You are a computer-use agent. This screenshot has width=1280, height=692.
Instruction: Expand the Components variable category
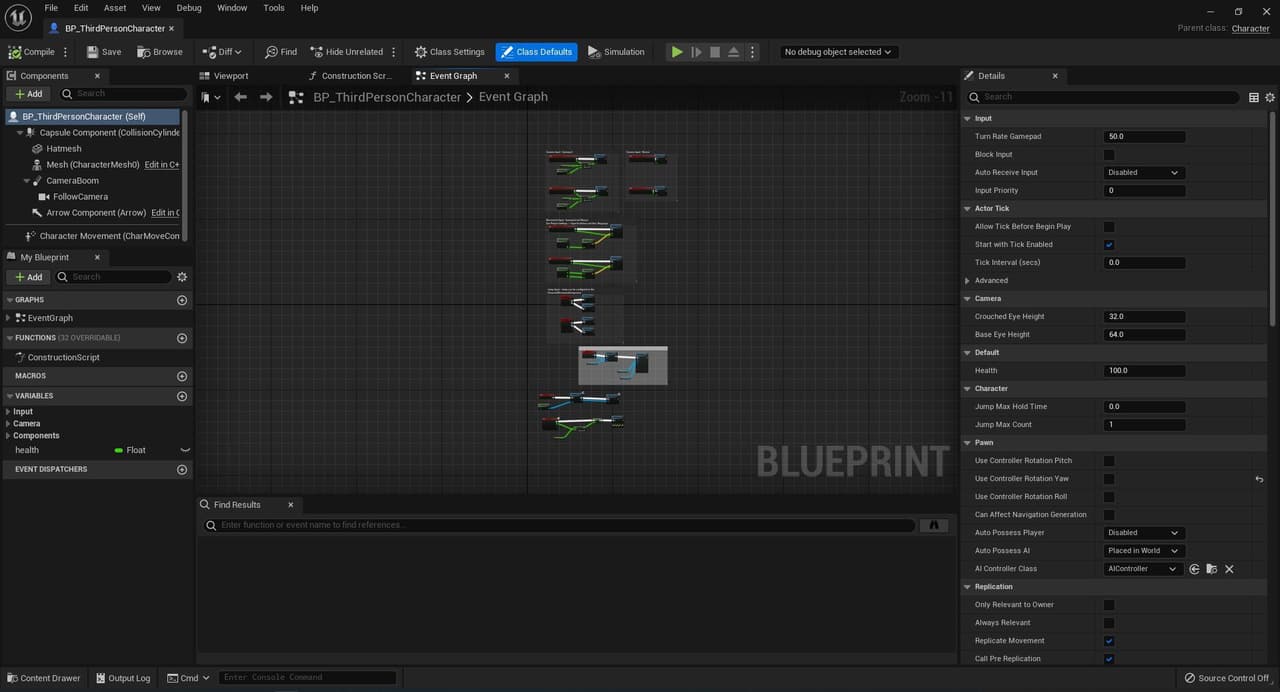8,436
